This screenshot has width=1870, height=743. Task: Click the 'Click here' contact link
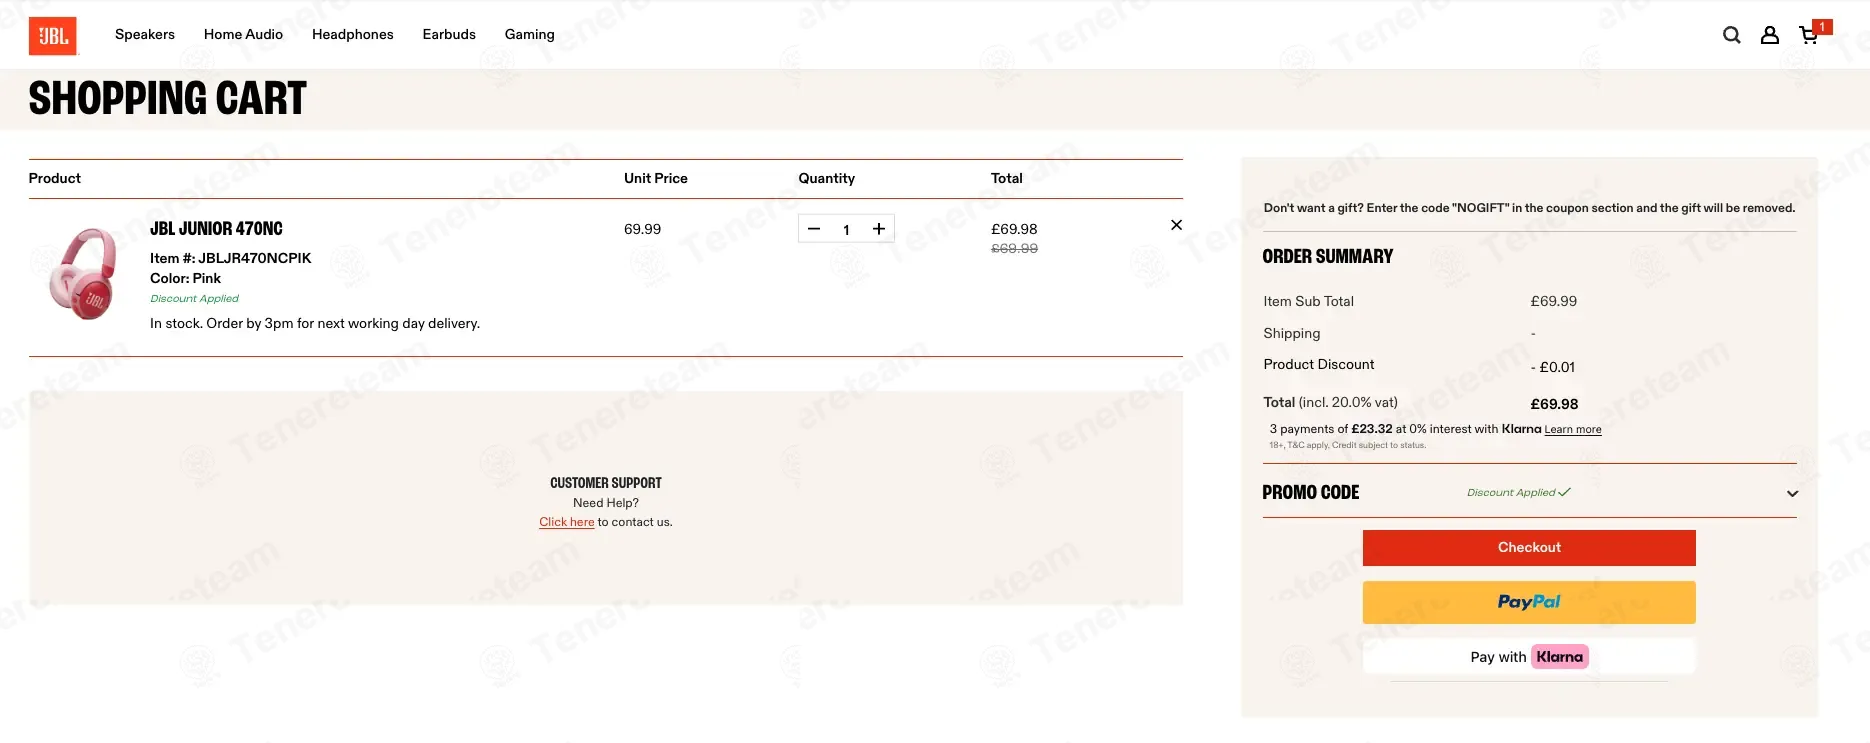tap(566, 522)
